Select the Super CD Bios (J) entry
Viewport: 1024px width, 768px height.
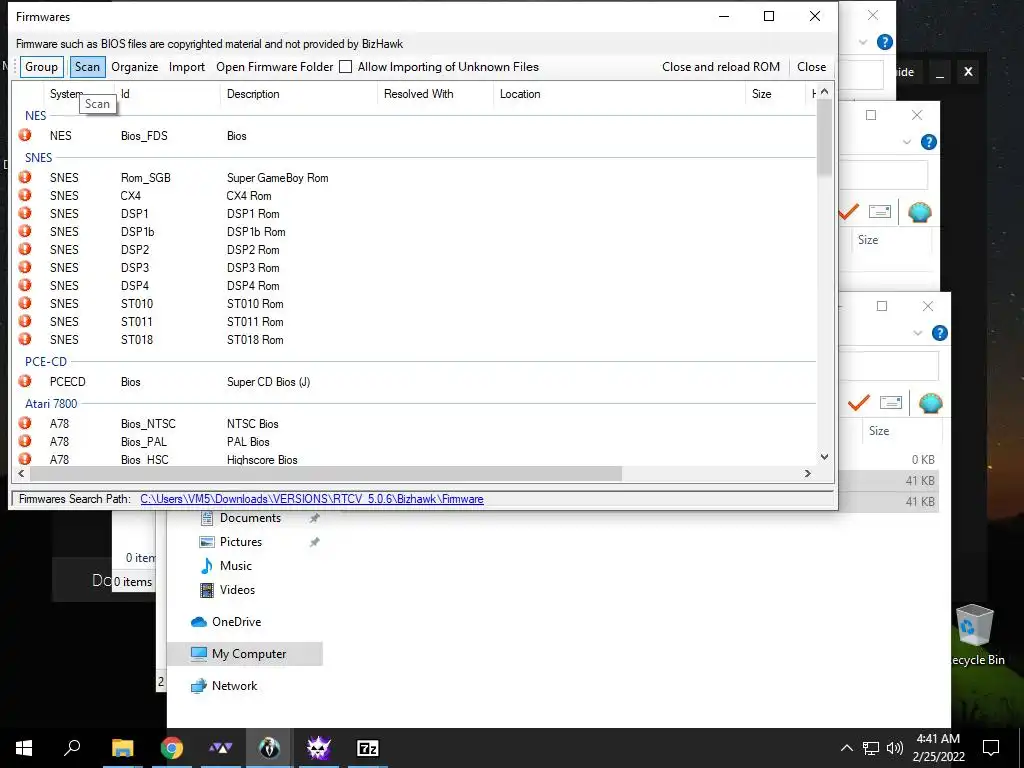pyautogui.click(x=268, y=382)
